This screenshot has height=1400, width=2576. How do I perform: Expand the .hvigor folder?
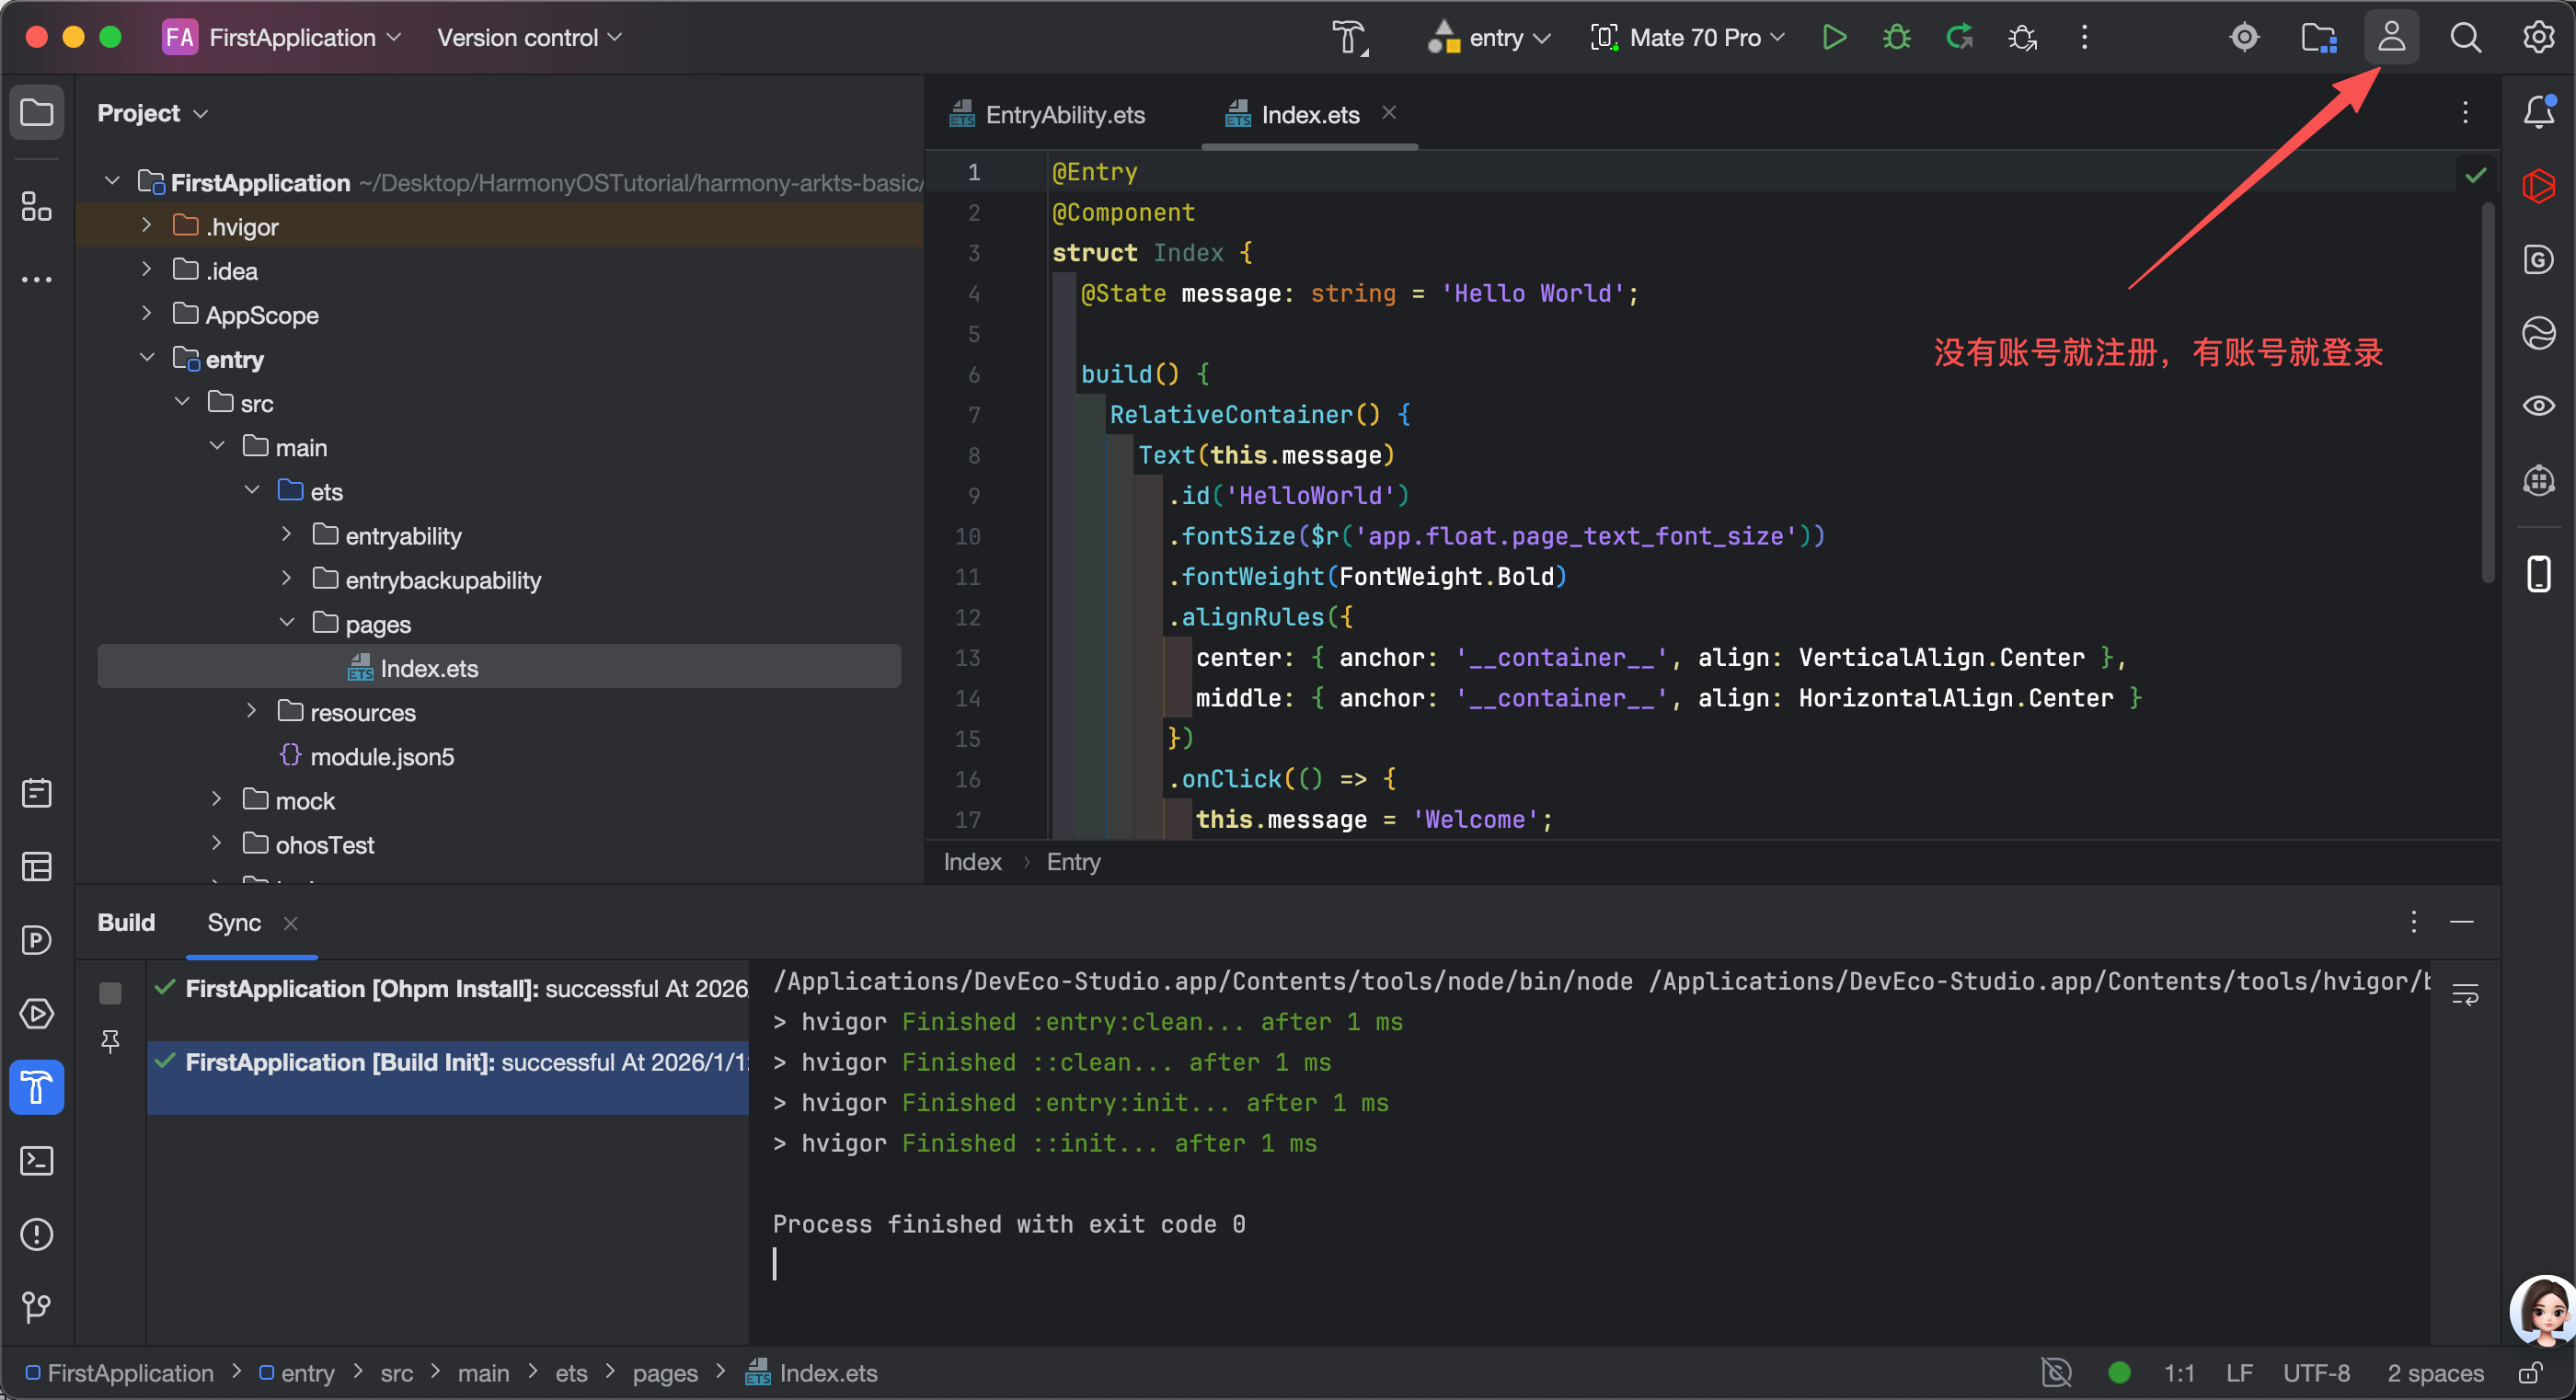(x=147, y=226)
